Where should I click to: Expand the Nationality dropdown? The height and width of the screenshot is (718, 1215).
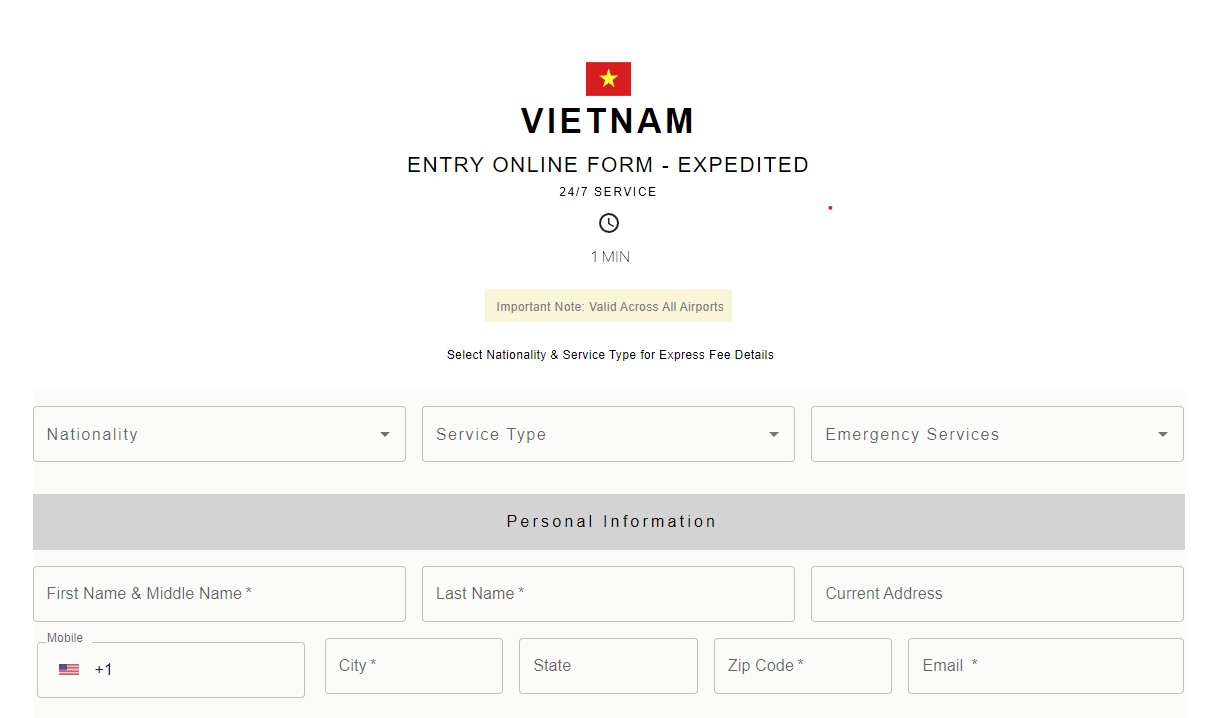pos(219,434)
